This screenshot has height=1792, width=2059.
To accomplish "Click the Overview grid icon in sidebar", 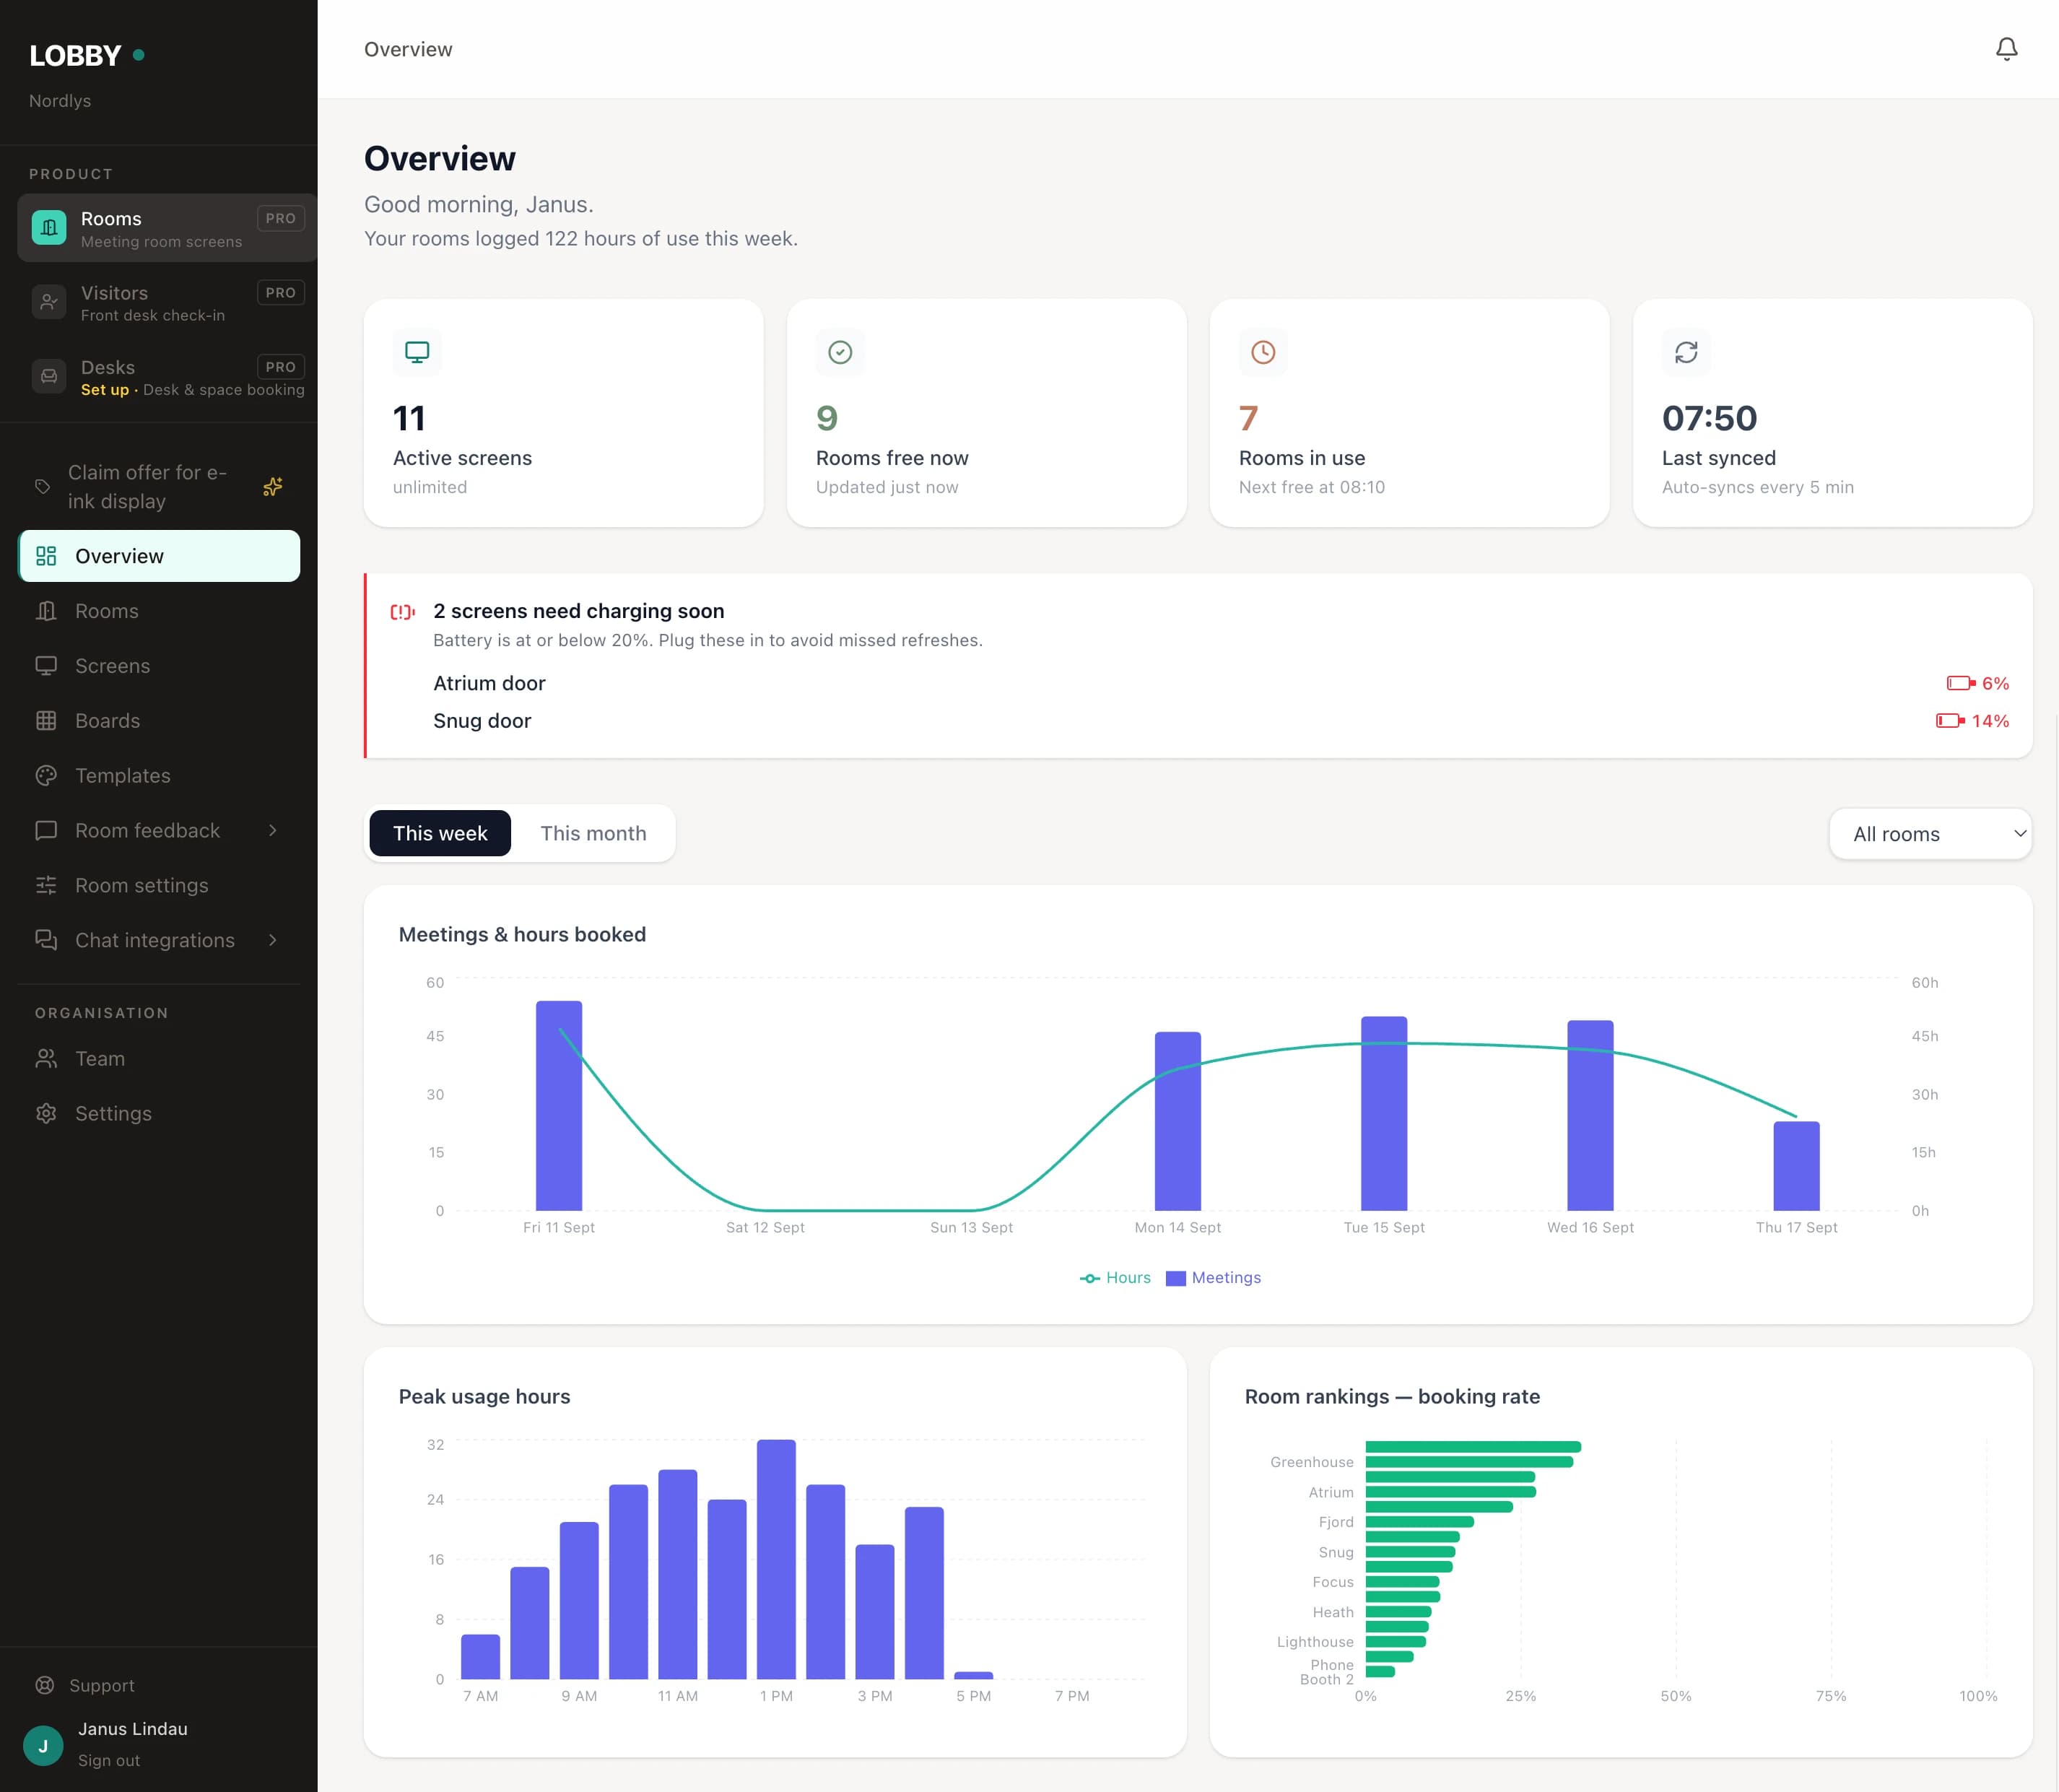I will [x=46, y=556].
